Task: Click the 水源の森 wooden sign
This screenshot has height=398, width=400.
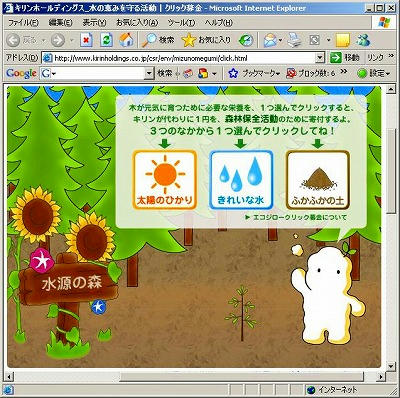Action: coord(68,284)
